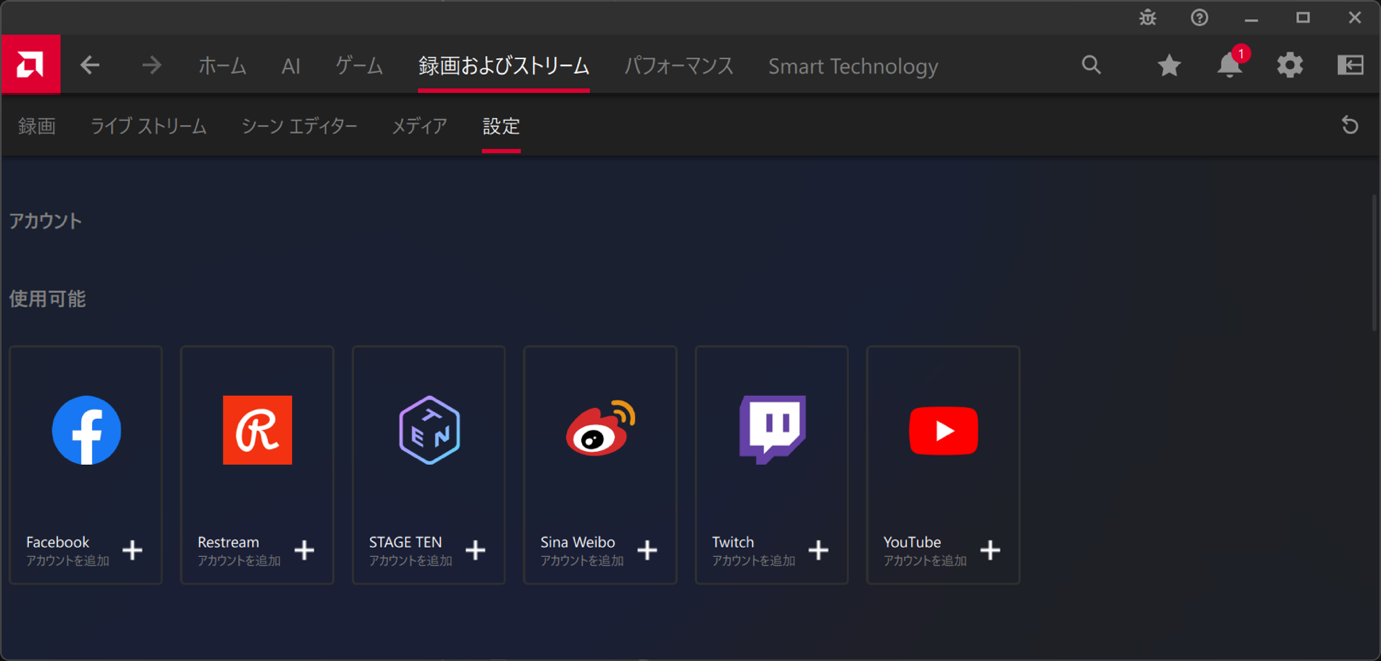1381x661 pixels.
Task: Add a YouTube account with plus
Action: 990,550
